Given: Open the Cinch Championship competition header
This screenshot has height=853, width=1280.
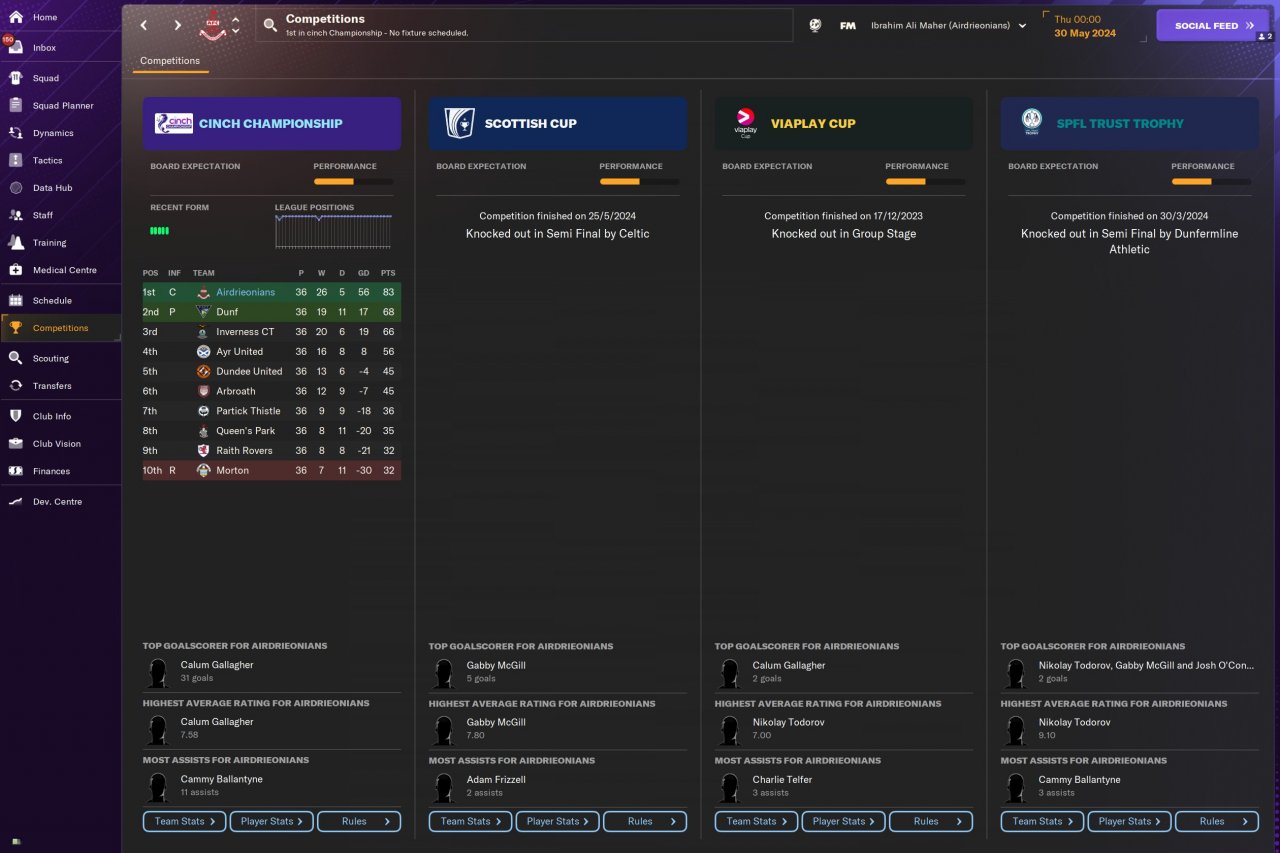Looking at the screenshot, I should pyautogui.click(x=272, y=124).
